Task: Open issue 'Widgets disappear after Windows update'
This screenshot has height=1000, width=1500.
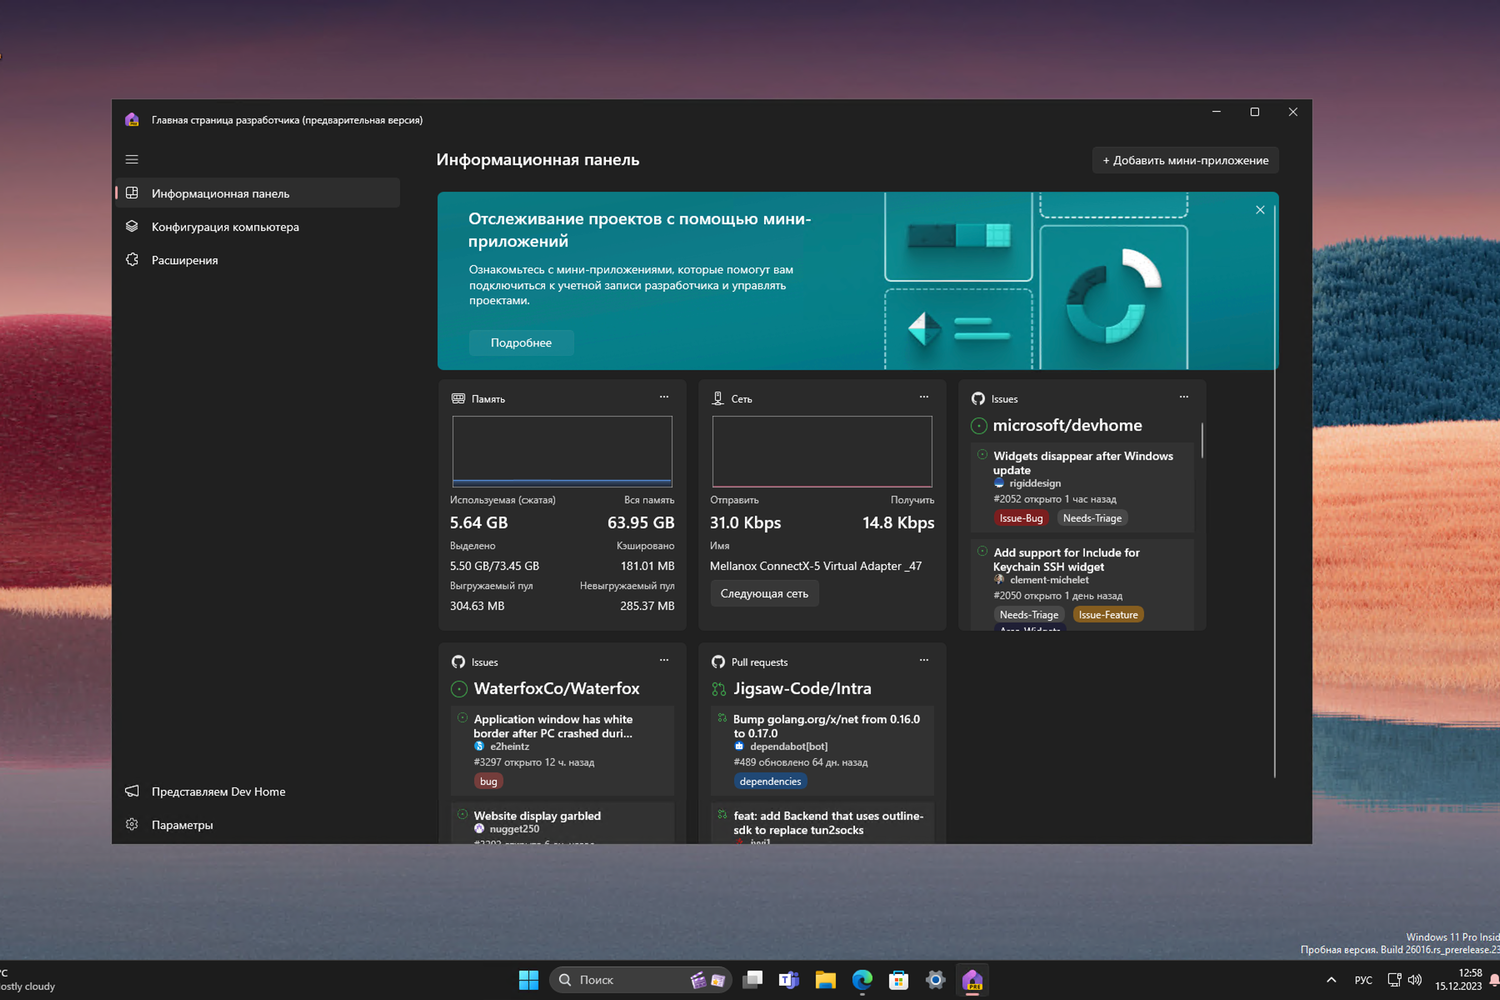Action: click(x=1083, y=463)
